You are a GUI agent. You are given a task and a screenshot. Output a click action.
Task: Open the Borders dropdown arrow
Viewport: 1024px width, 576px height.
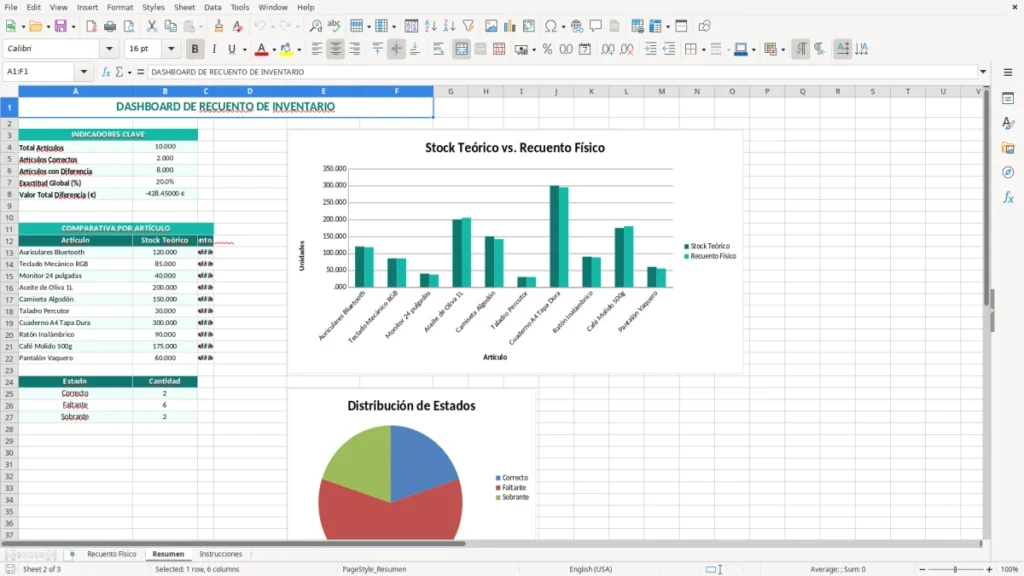pos(703,50)
